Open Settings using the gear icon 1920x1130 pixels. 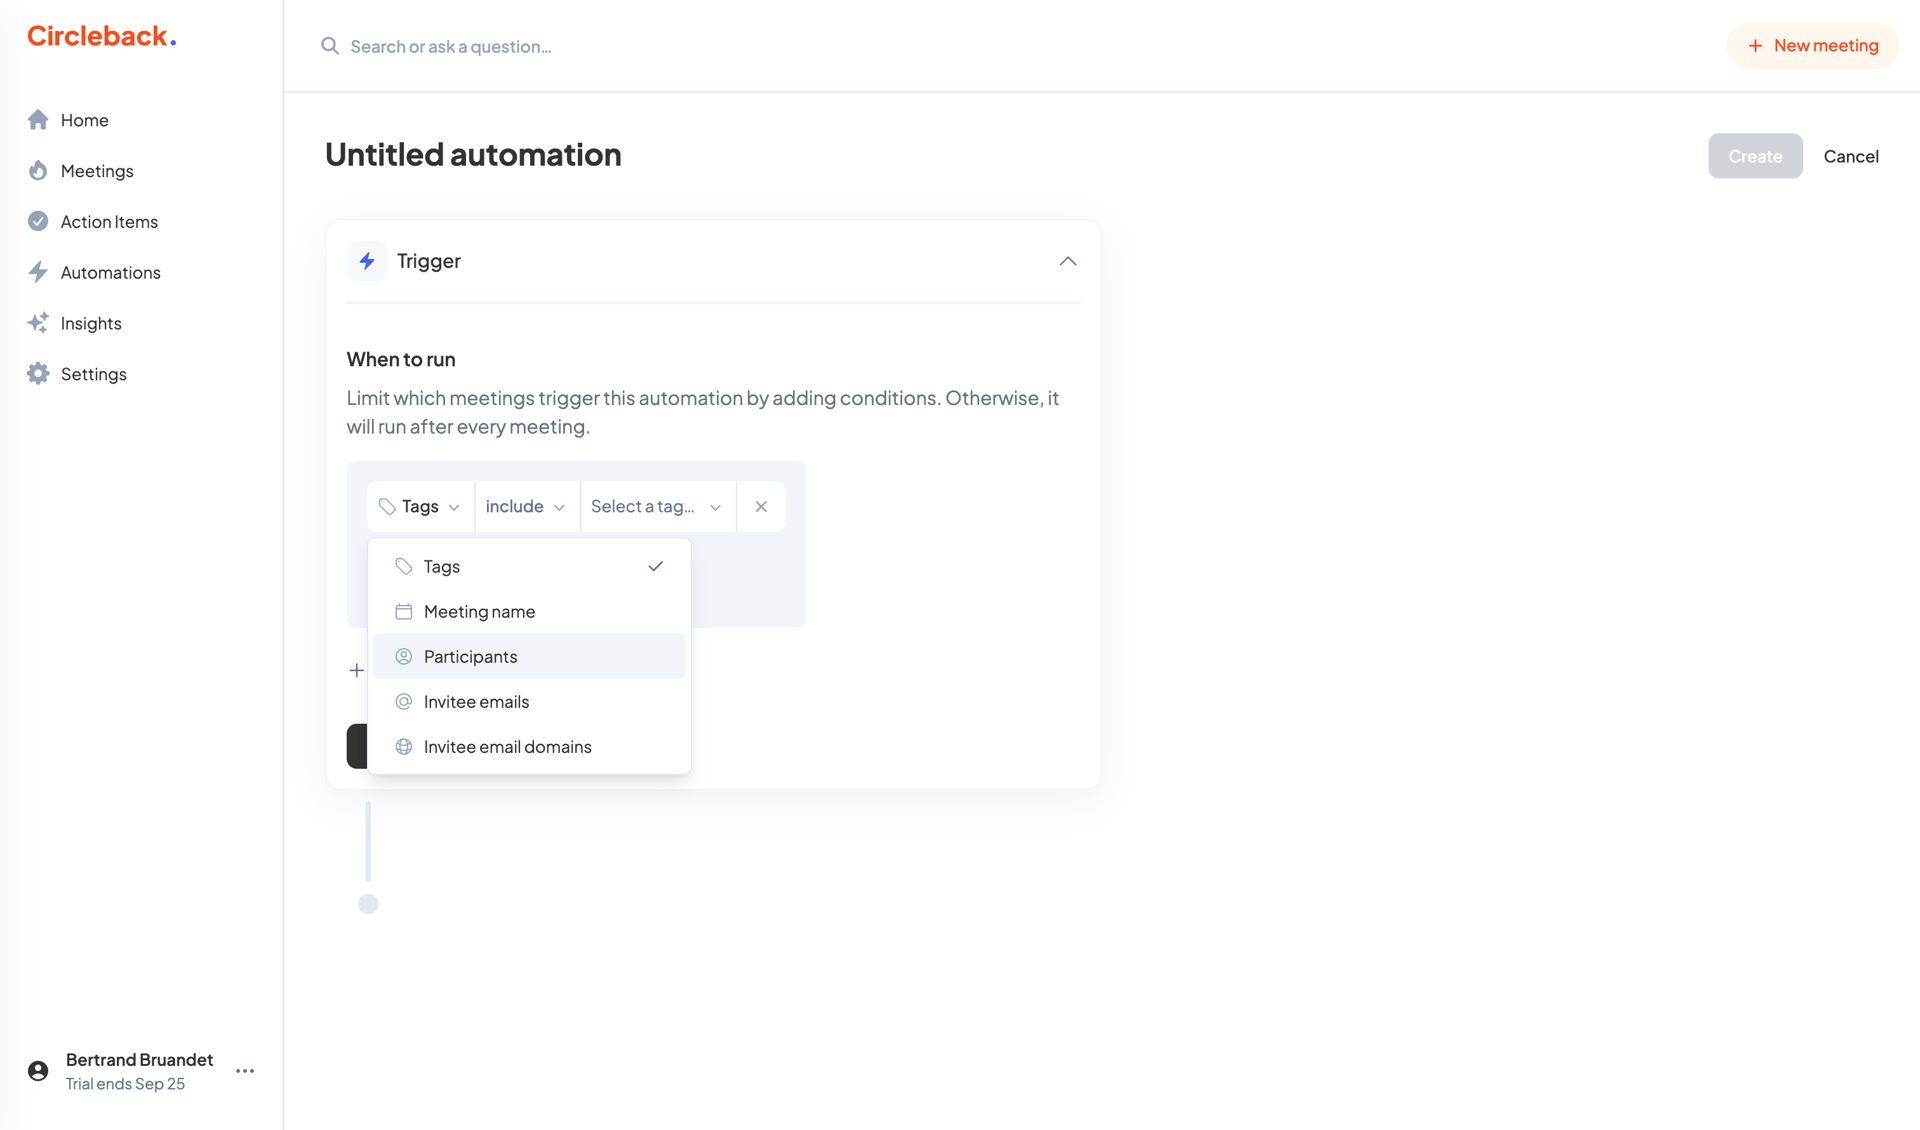(38, 373)
